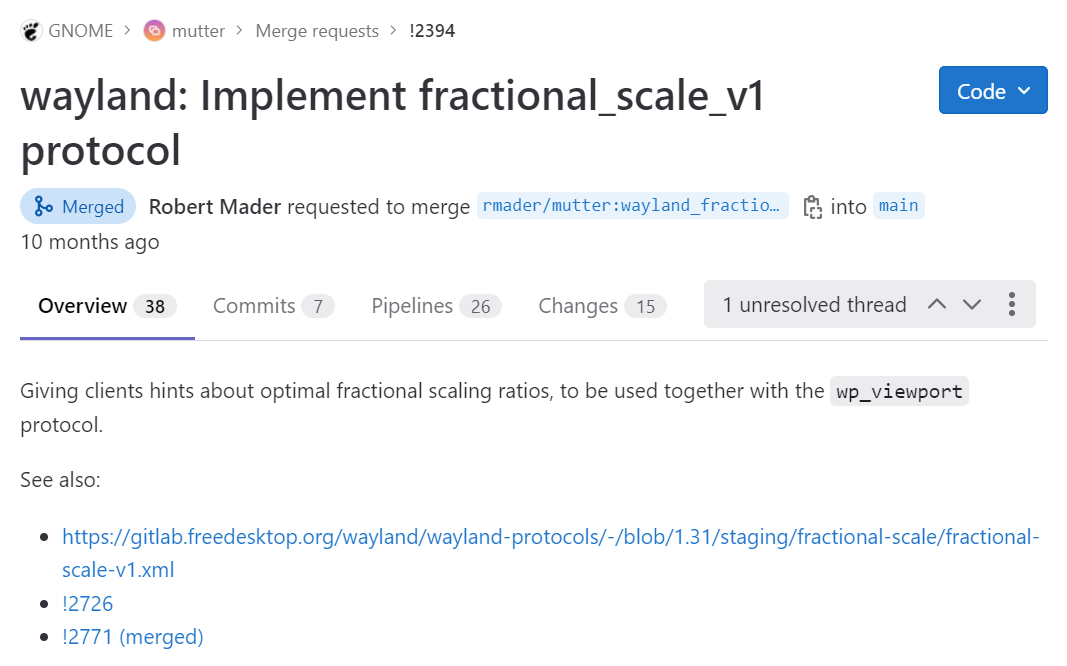Image resolution: width=1067 pixels, height=666 pixels.
Task: Click the Merged status badge
Action: tap(78, 206)
